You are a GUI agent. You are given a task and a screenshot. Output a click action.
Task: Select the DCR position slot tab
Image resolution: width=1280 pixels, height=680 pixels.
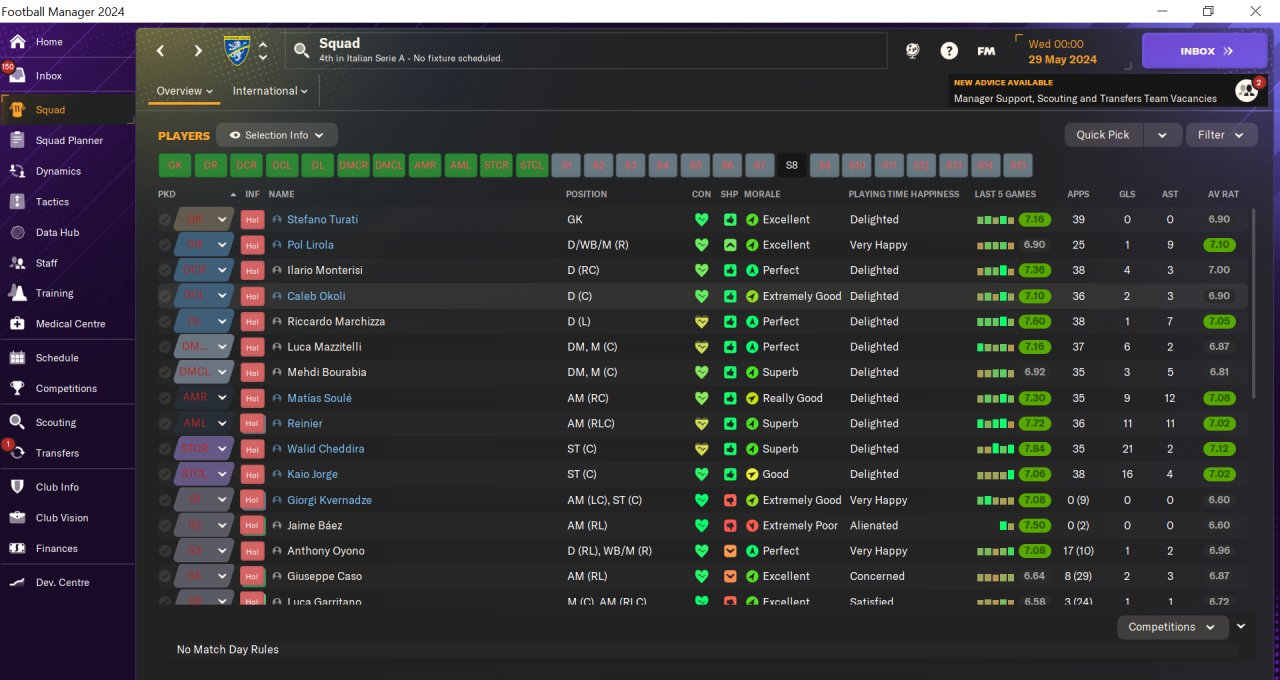point(246,166)
